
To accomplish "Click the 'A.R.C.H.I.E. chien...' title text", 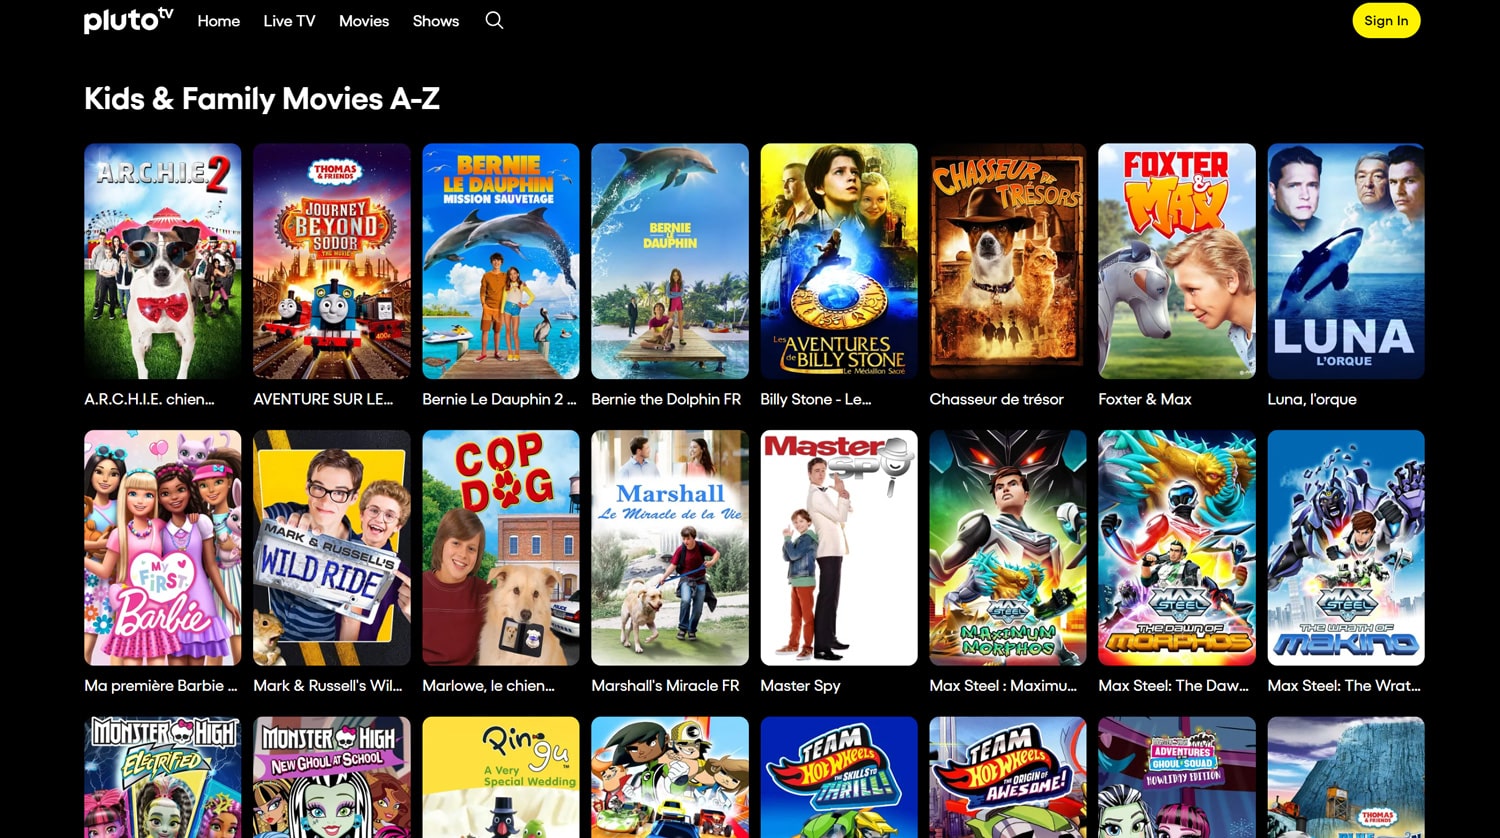I will pos(149,399).
